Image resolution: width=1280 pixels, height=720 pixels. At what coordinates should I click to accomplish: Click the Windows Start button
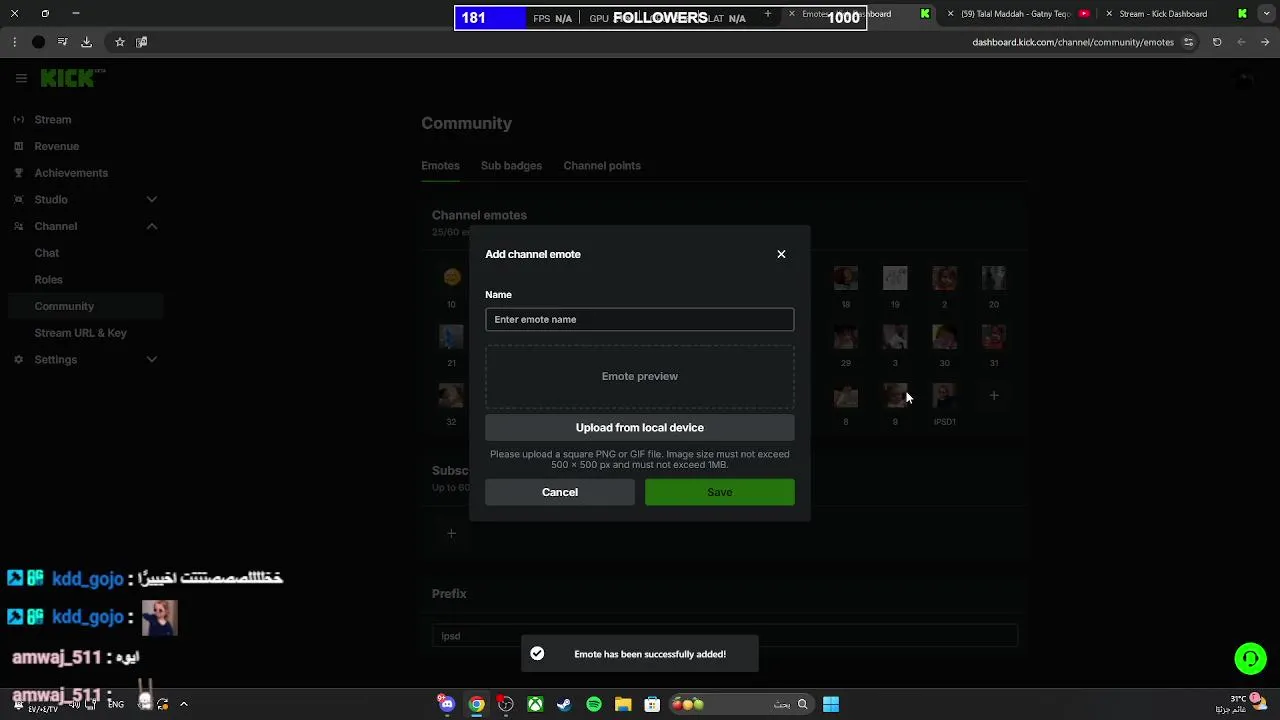click(831, 704)
